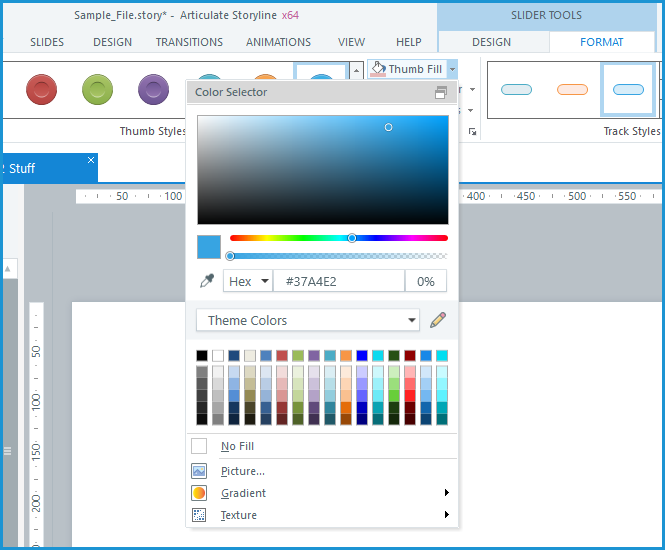This screenshot has width=665, height=550.
Task: Click the hue slider handle
Action: (x=352, y=238)
